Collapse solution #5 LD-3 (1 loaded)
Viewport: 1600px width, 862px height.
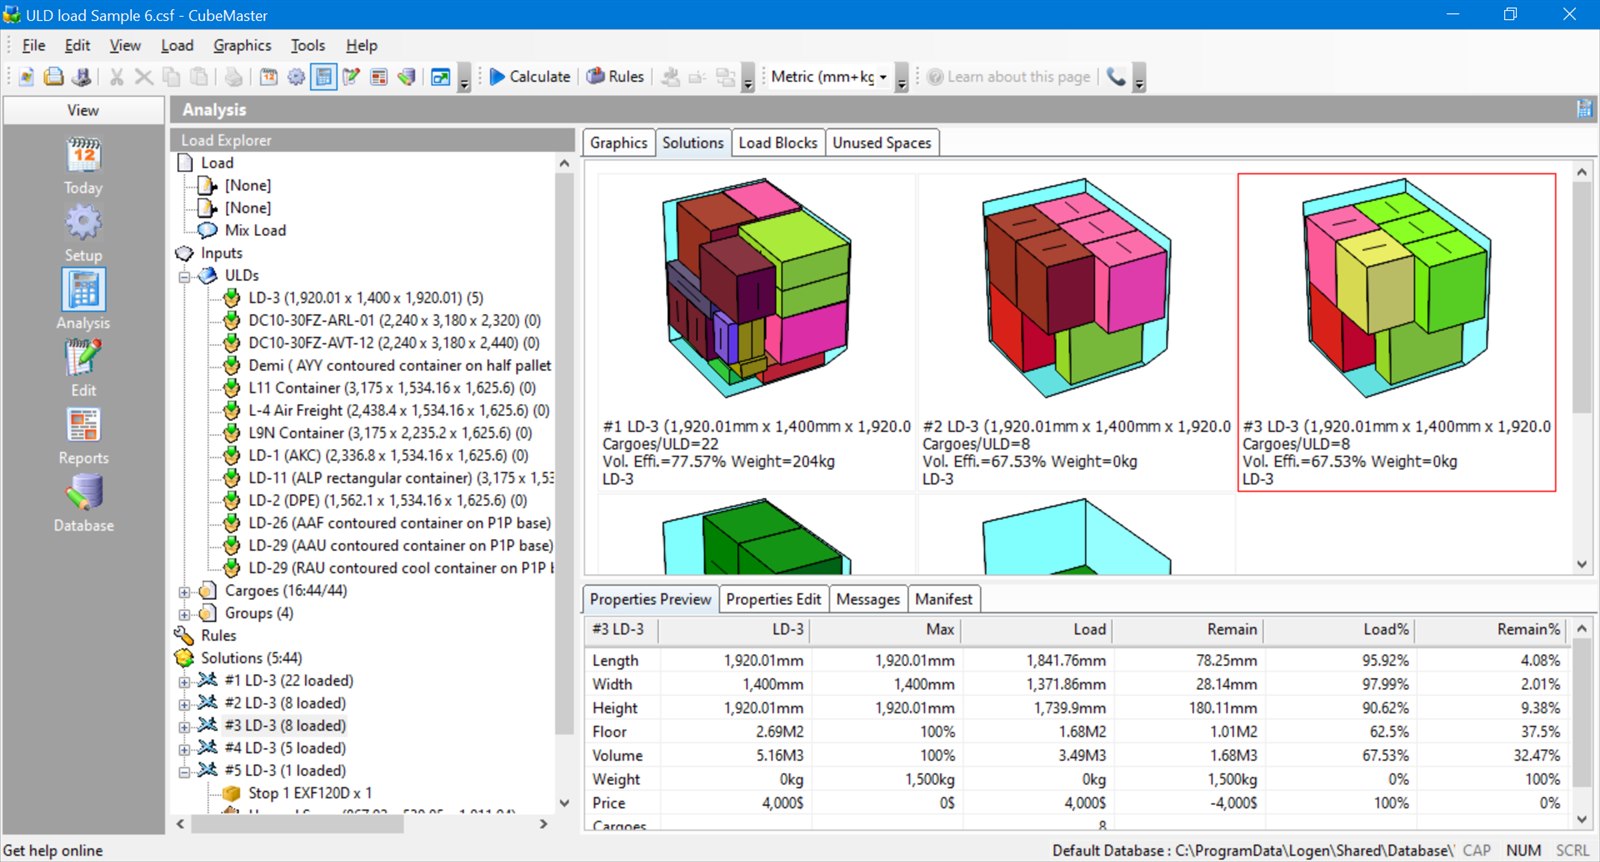(185, 771)
